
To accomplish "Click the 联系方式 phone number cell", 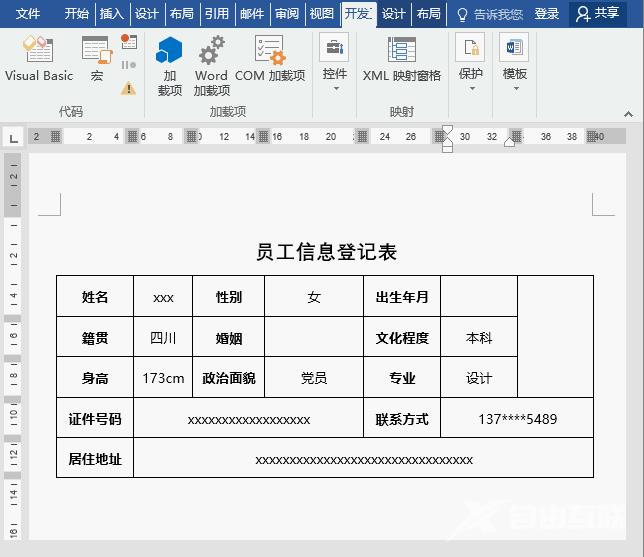I will pos(517,419).
